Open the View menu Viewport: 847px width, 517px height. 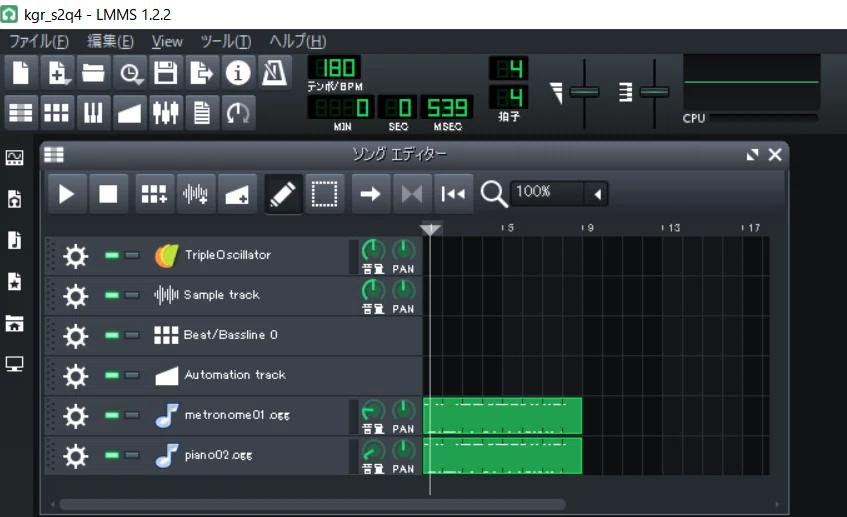click(167, 42)
